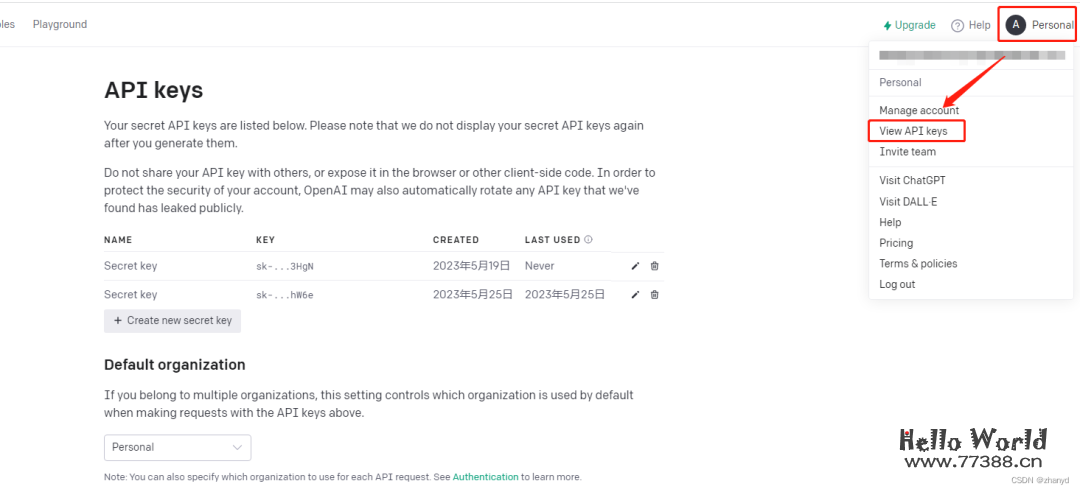
Task: Click the info icon beside Last Used
Action: pyautogui.click(x=588, y=240)
